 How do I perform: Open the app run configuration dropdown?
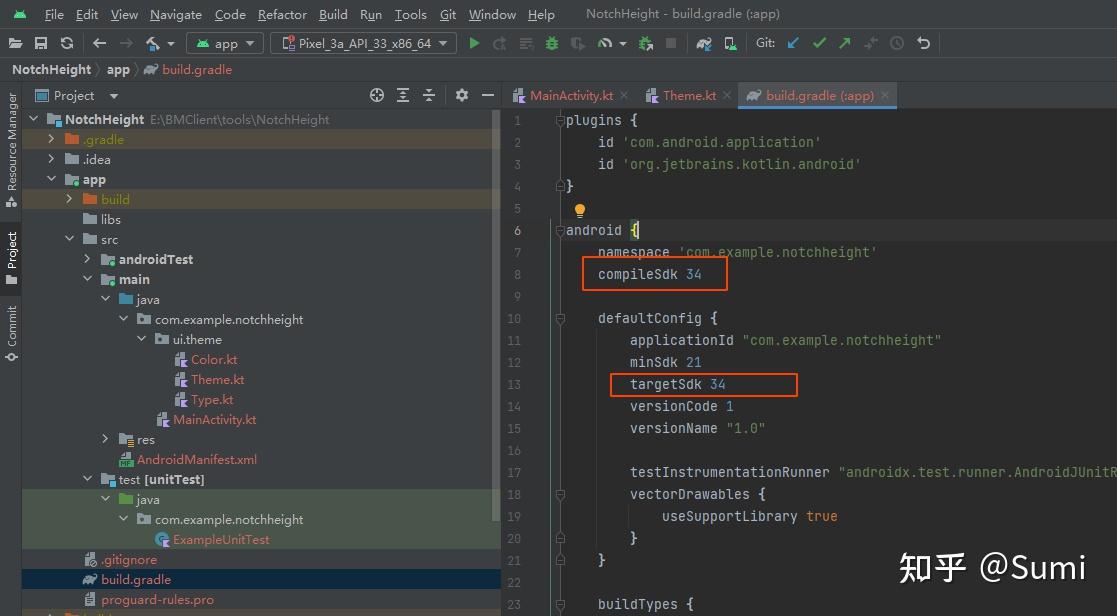pos(226,43)
